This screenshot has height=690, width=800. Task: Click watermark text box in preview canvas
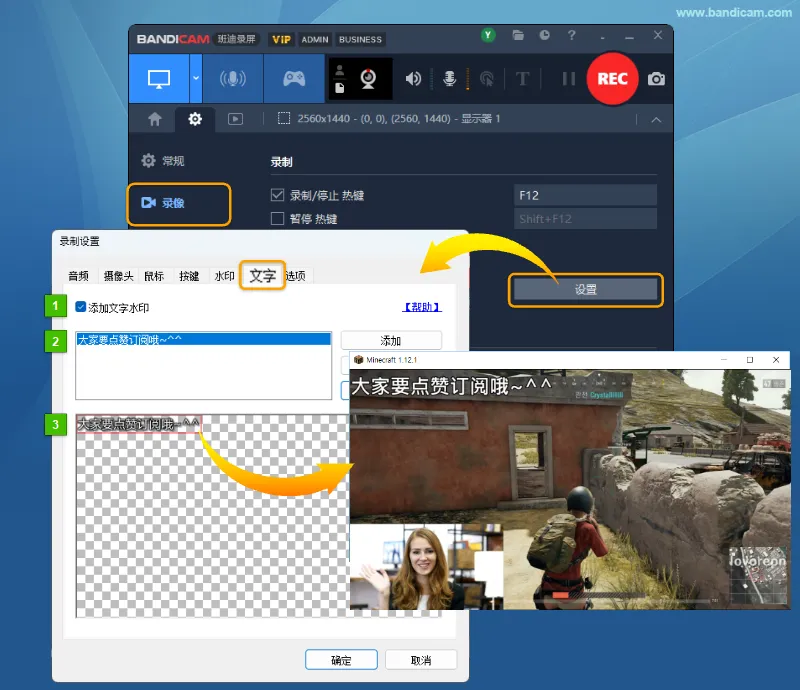click(x=139, y=424)
